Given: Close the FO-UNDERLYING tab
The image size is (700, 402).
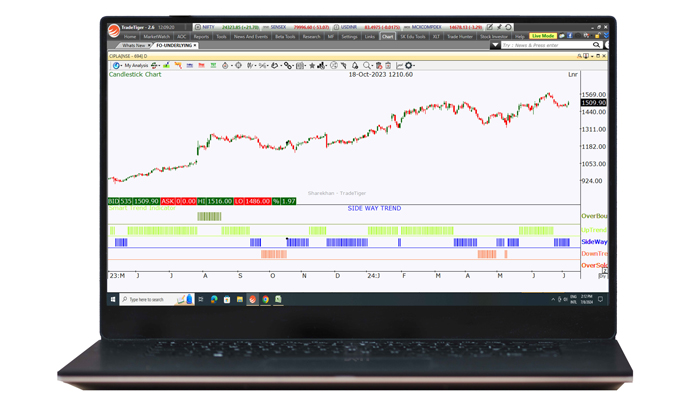Looking at the screenshot, I should click(195, 46).
